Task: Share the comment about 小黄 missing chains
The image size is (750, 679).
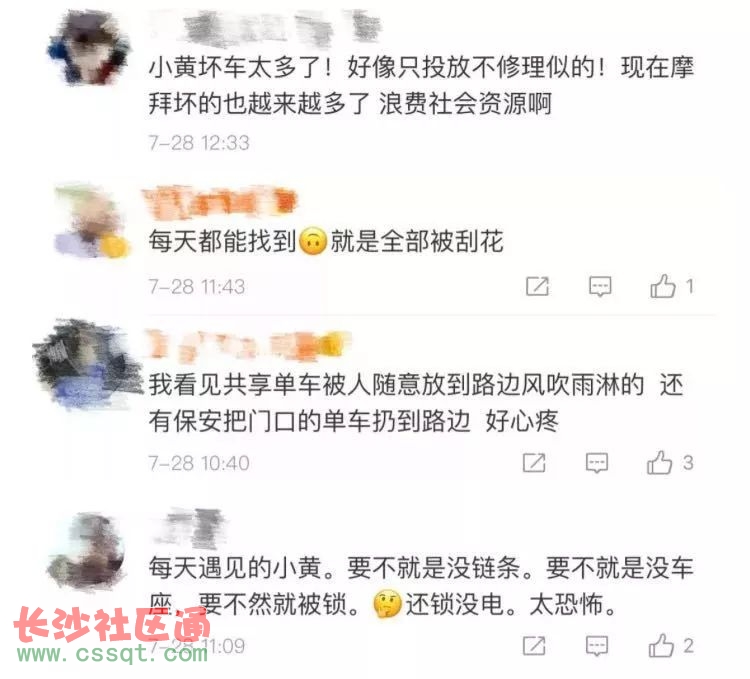Action: tap(534, 646)
